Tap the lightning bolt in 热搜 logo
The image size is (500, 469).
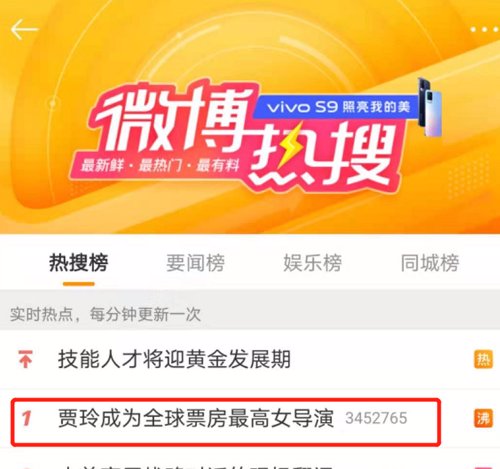[289, 145]
